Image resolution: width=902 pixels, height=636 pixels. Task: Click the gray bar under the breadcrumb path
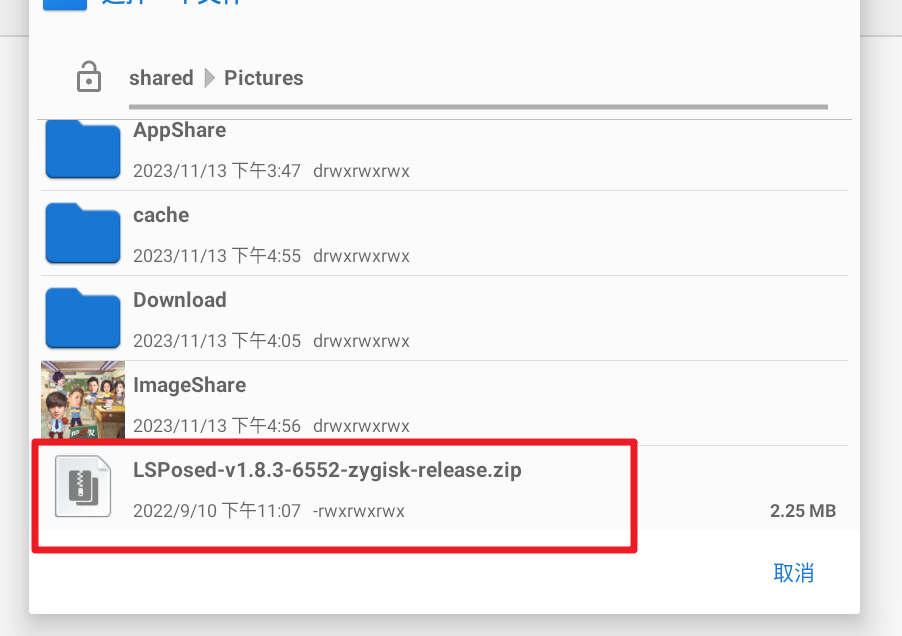coord(478,106)
